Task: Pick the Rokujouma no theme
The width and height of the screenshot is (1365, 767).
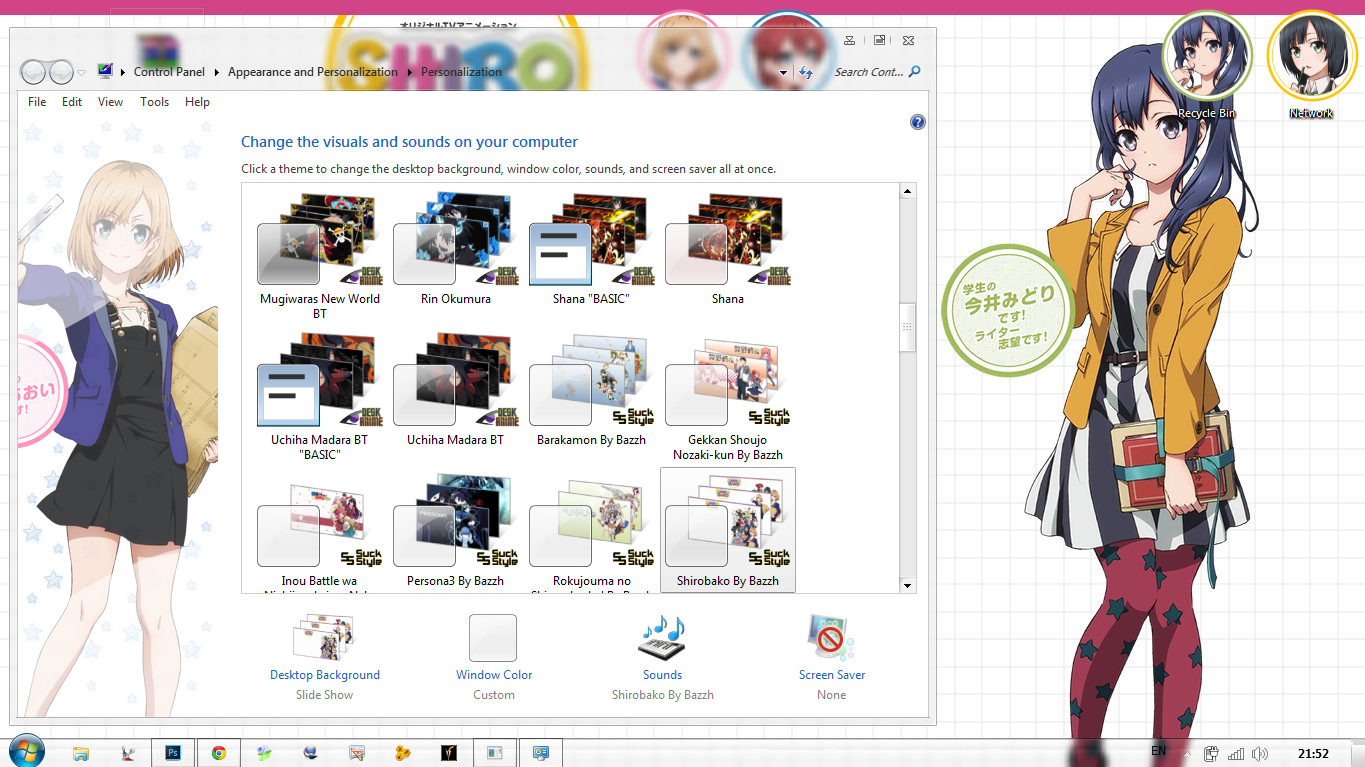Action: pos(592,532)
